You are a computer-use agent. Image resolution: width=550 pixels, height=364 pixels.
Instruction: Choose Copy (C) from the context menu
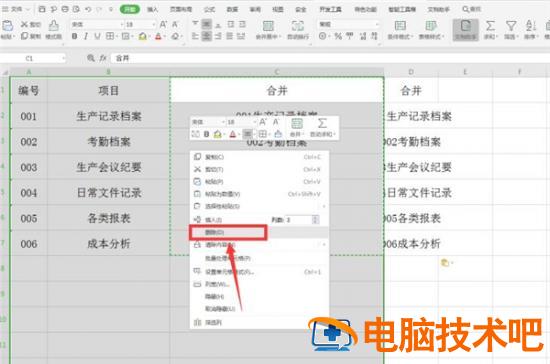tap(259, 157)
